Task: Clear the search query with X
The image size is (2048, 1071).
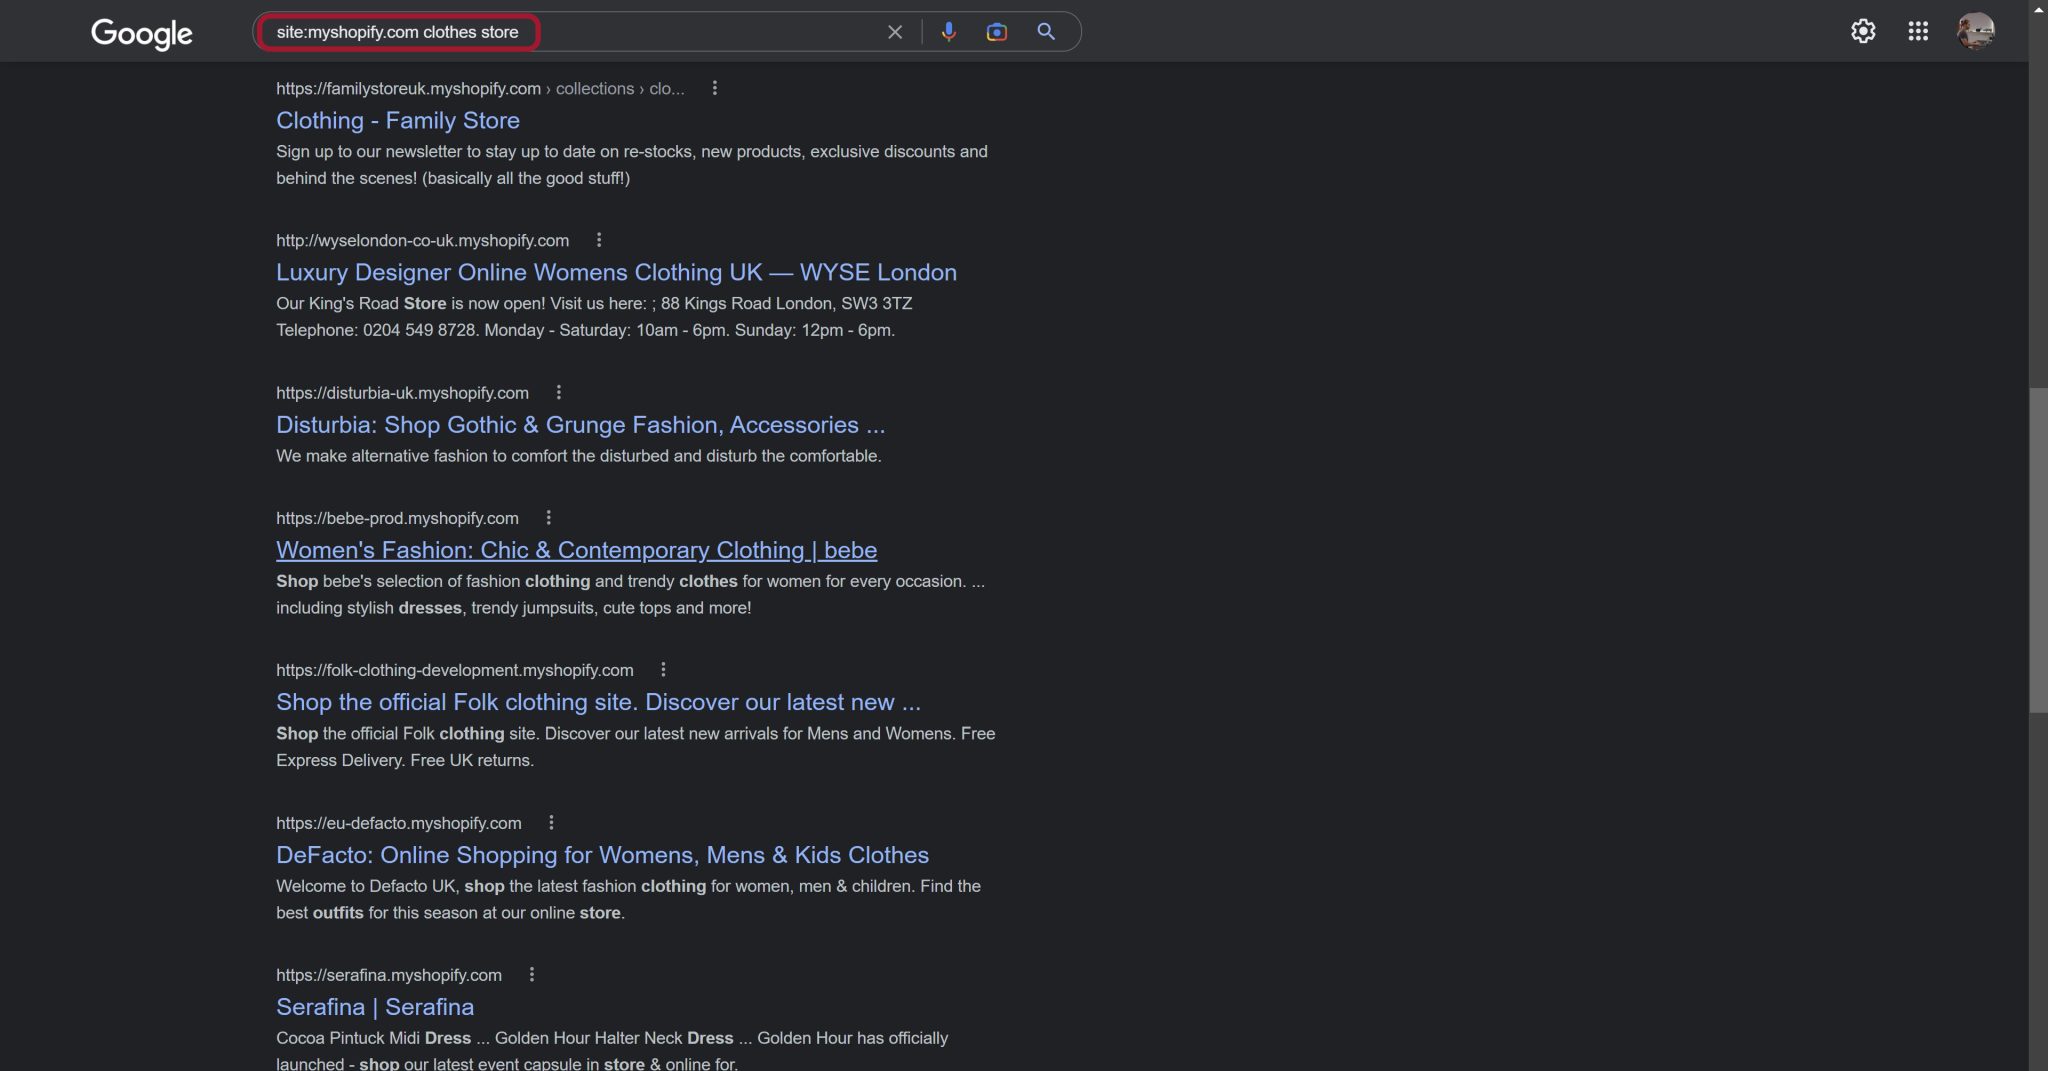Action: 895,32
